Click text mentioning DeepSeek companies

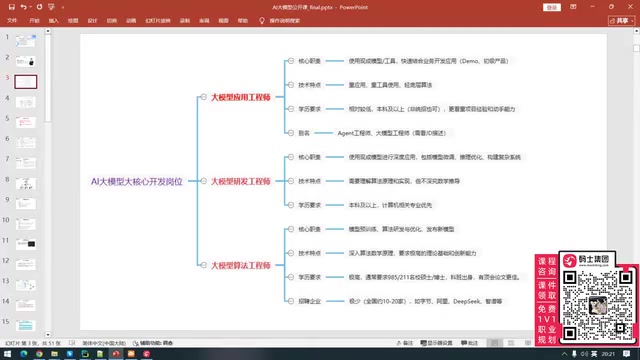pyautogui.click(x=425, y=301)
